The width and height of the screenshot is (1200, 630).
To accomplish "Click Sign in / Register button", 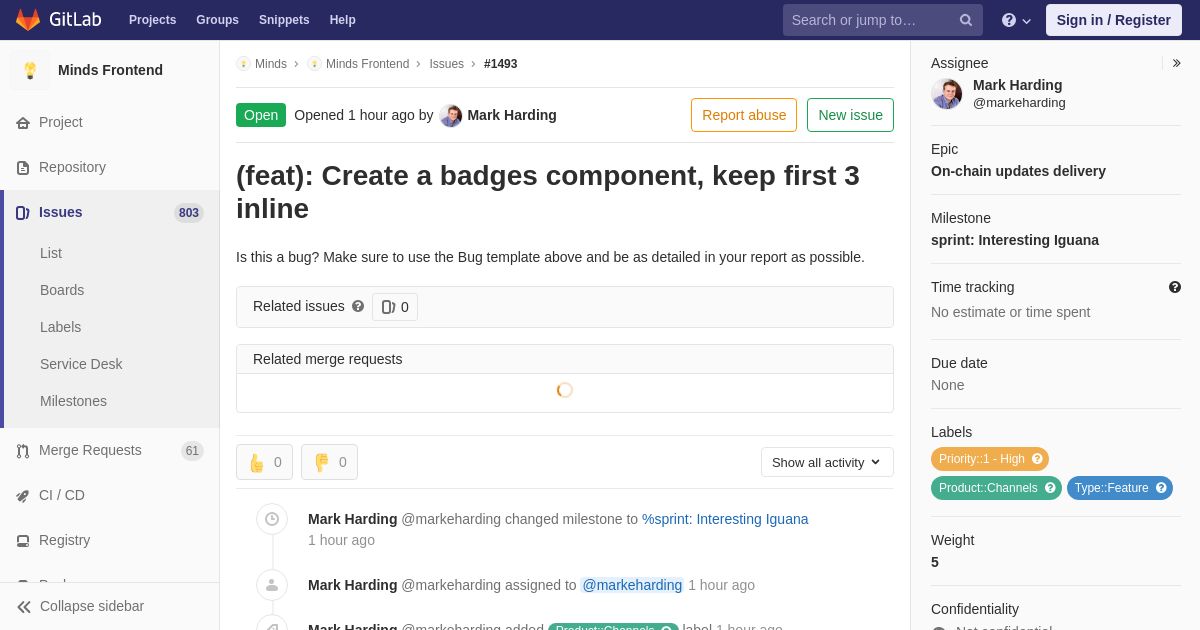I will (1113, 20).
